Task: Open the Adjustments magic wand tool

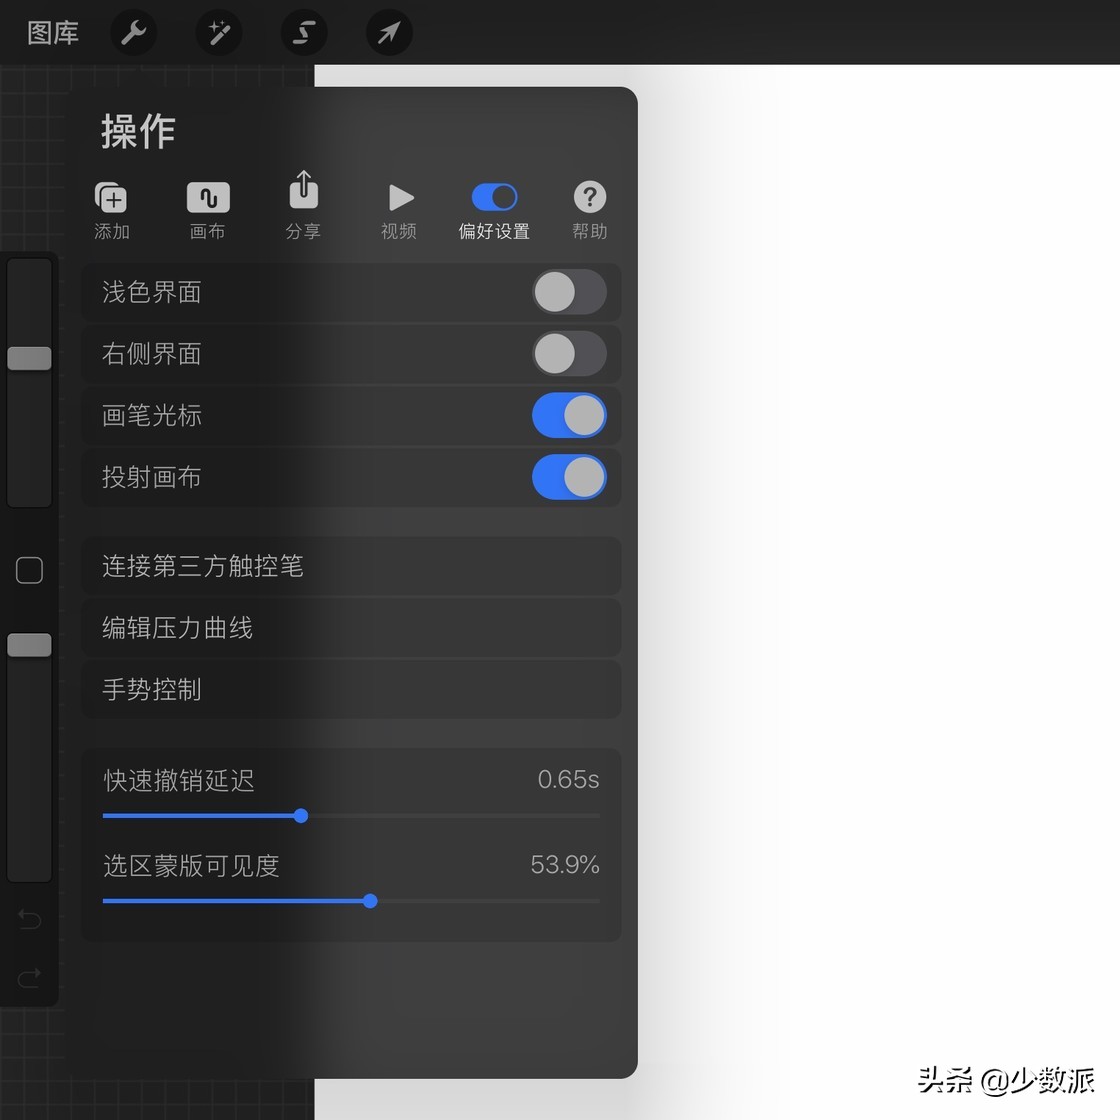Action: 219,32
